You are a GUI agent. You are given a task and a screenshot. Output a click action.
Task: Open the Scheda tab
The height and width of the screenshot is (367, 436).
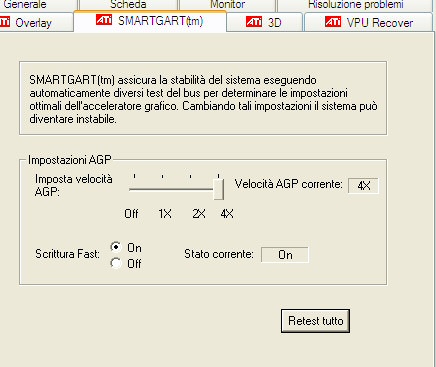tap(128, 5)
